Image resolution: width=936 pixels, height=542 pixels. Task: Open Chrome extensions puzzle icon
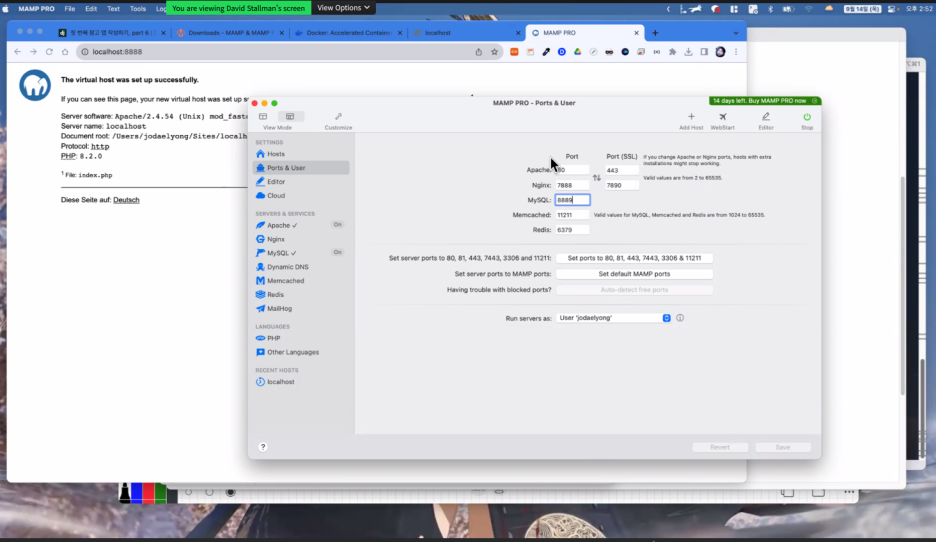click(x=672, y=52)
